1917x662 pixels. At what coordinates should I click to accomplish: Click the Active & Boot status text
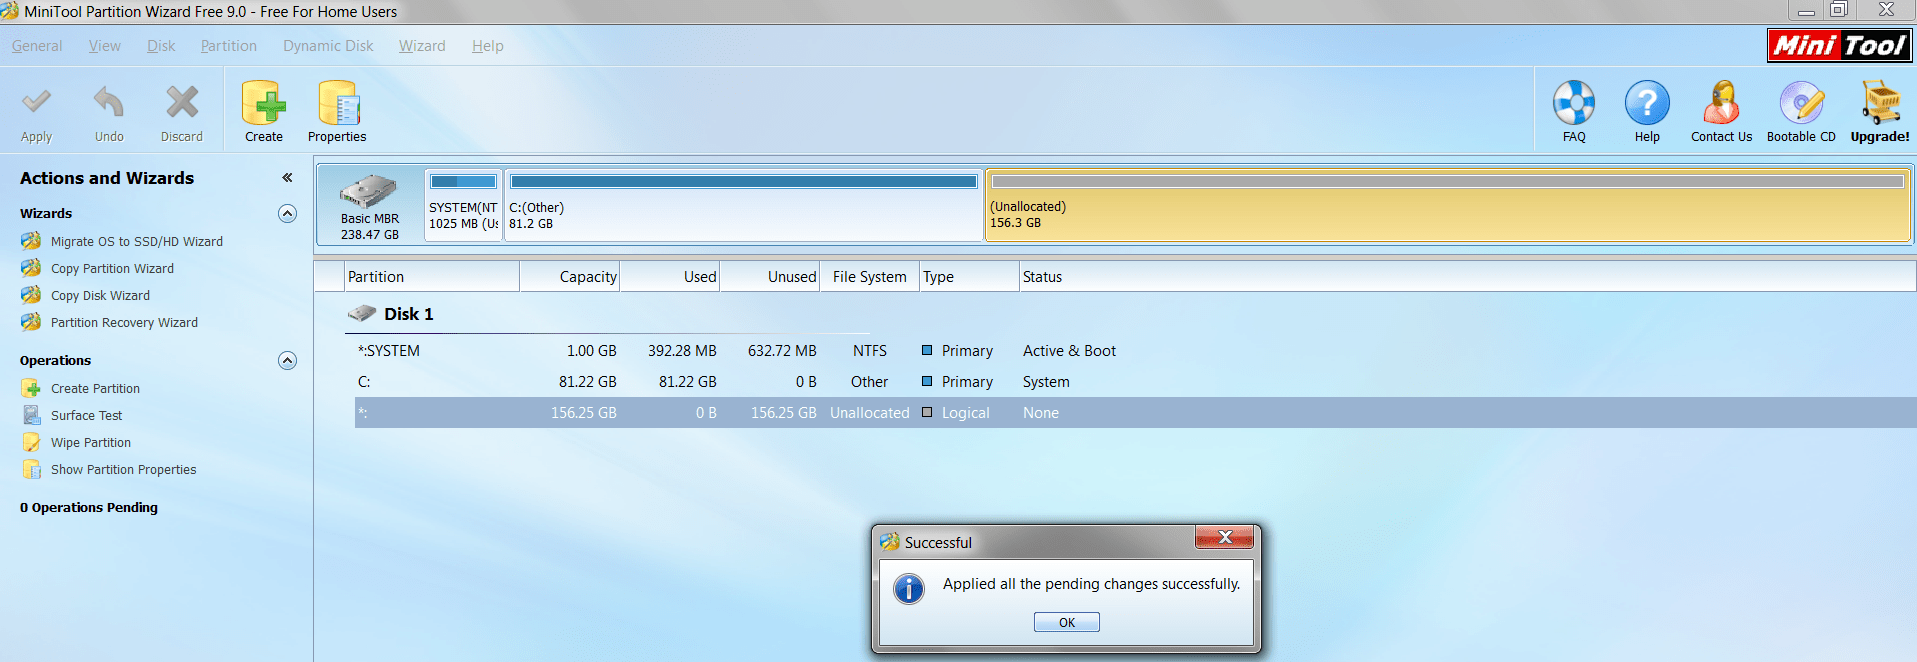[1069, 351]
